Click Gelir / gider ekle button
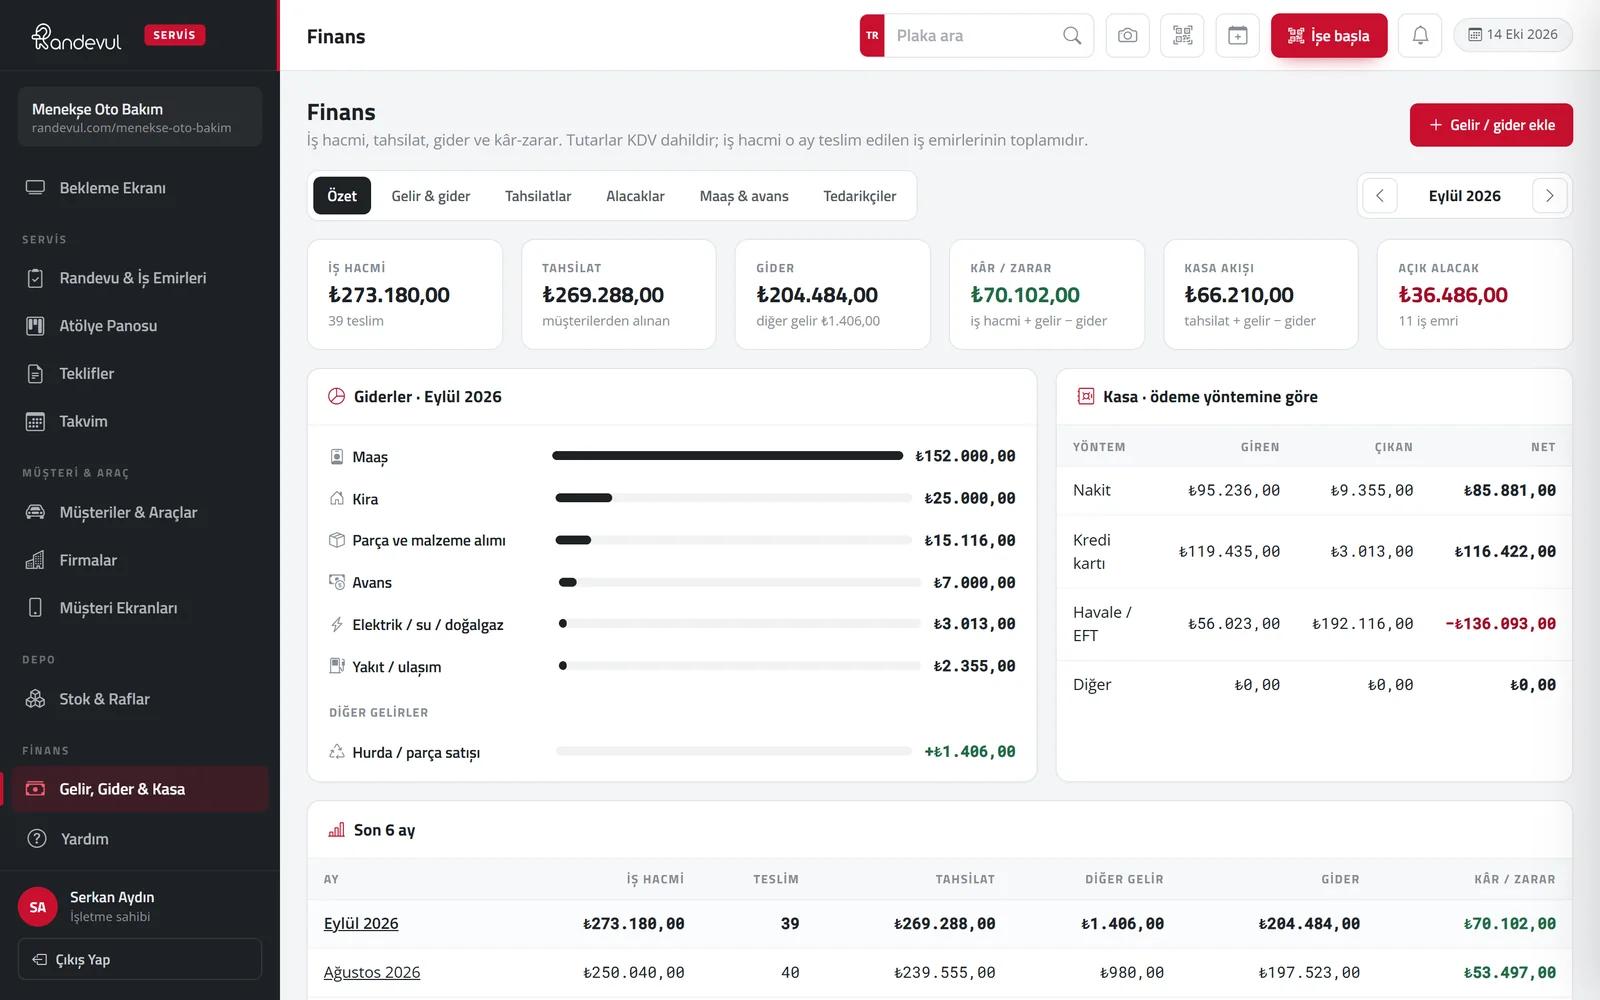The height and width of the screenshot is (1000, 1600). click(1491, 125)
